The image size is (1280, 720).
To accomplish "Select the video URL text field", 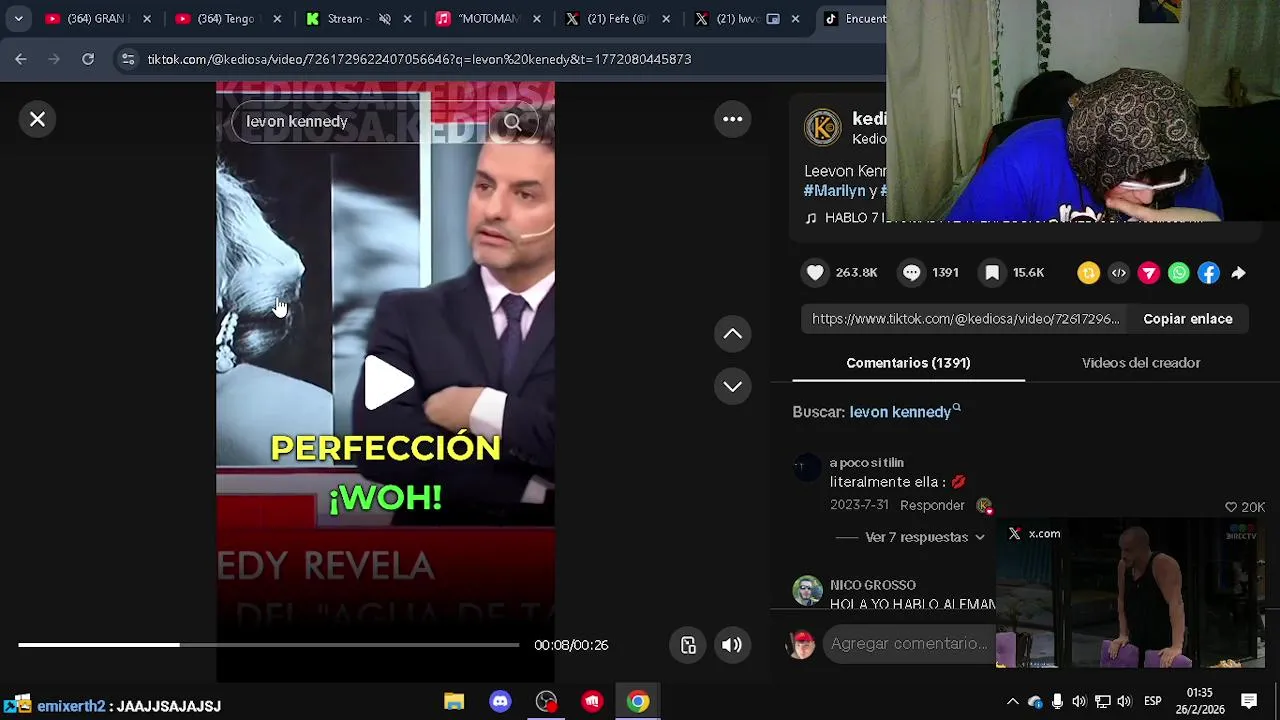I will (x=965, y=319).
